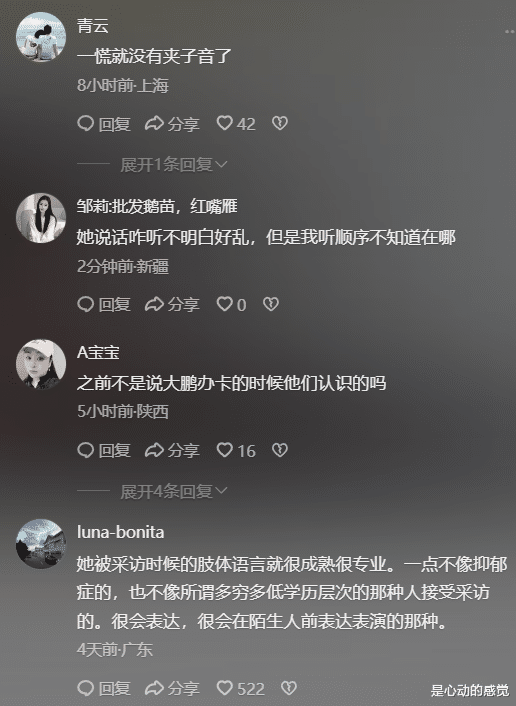Dislike A宝宝's comment via broken heart
The image size is (516, 706).
pyautogui.click(x=280, y=450)
